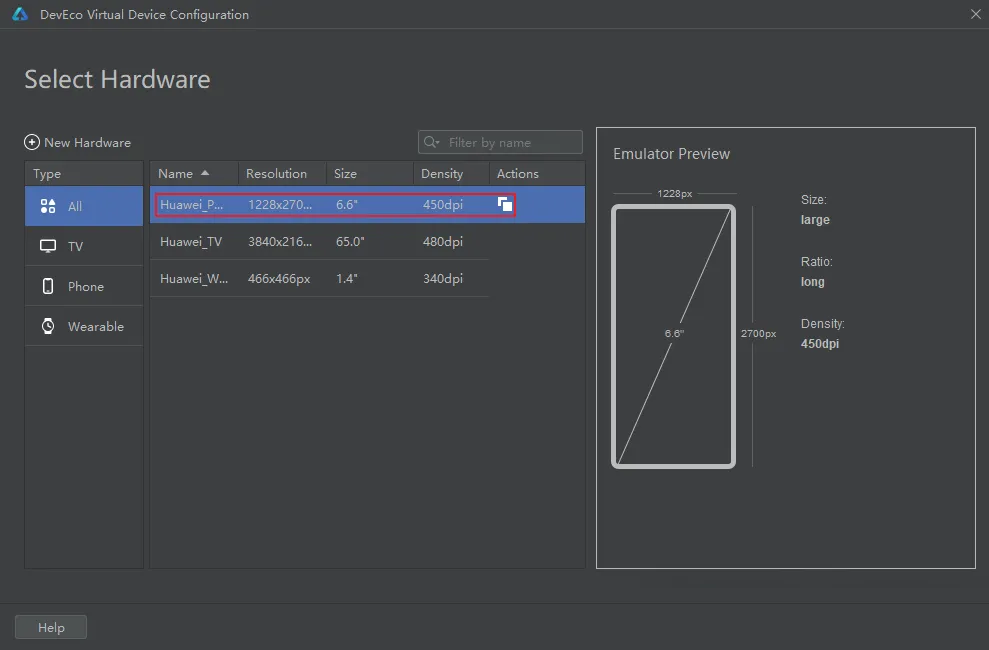Image resolution: width=989 pixels, height=650 pixels.
Task: Filter device list by TV type
Action: point(84,246)
